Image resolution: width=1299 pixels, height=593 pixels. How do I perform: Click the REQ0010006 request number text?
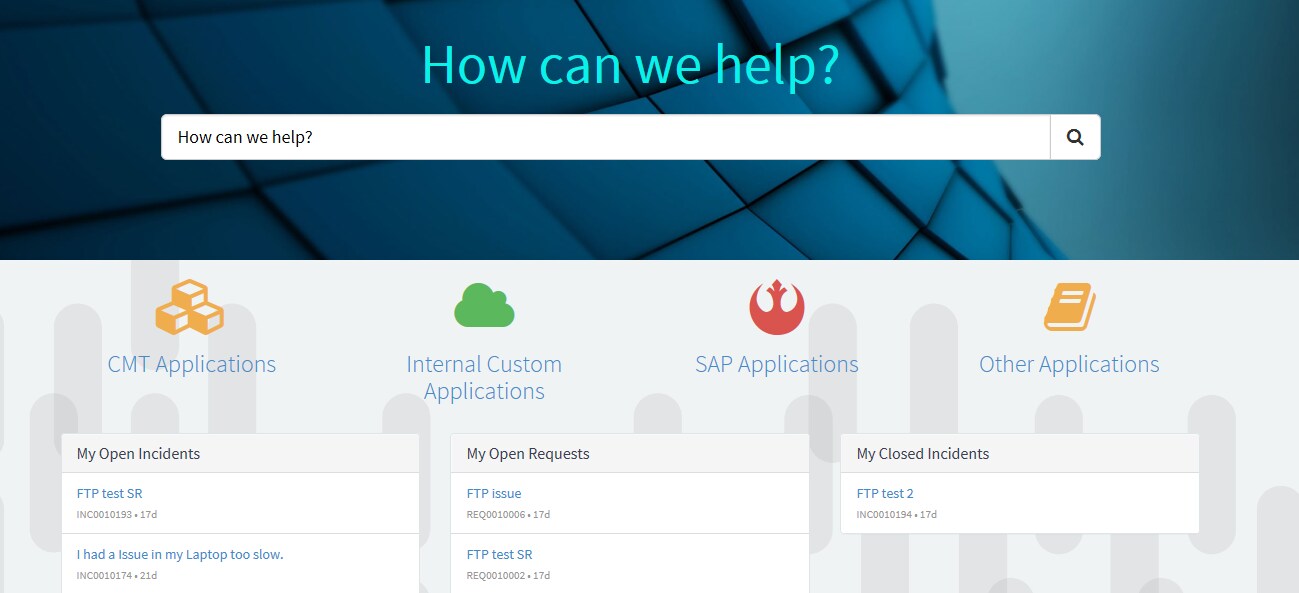tap(496, 515)
